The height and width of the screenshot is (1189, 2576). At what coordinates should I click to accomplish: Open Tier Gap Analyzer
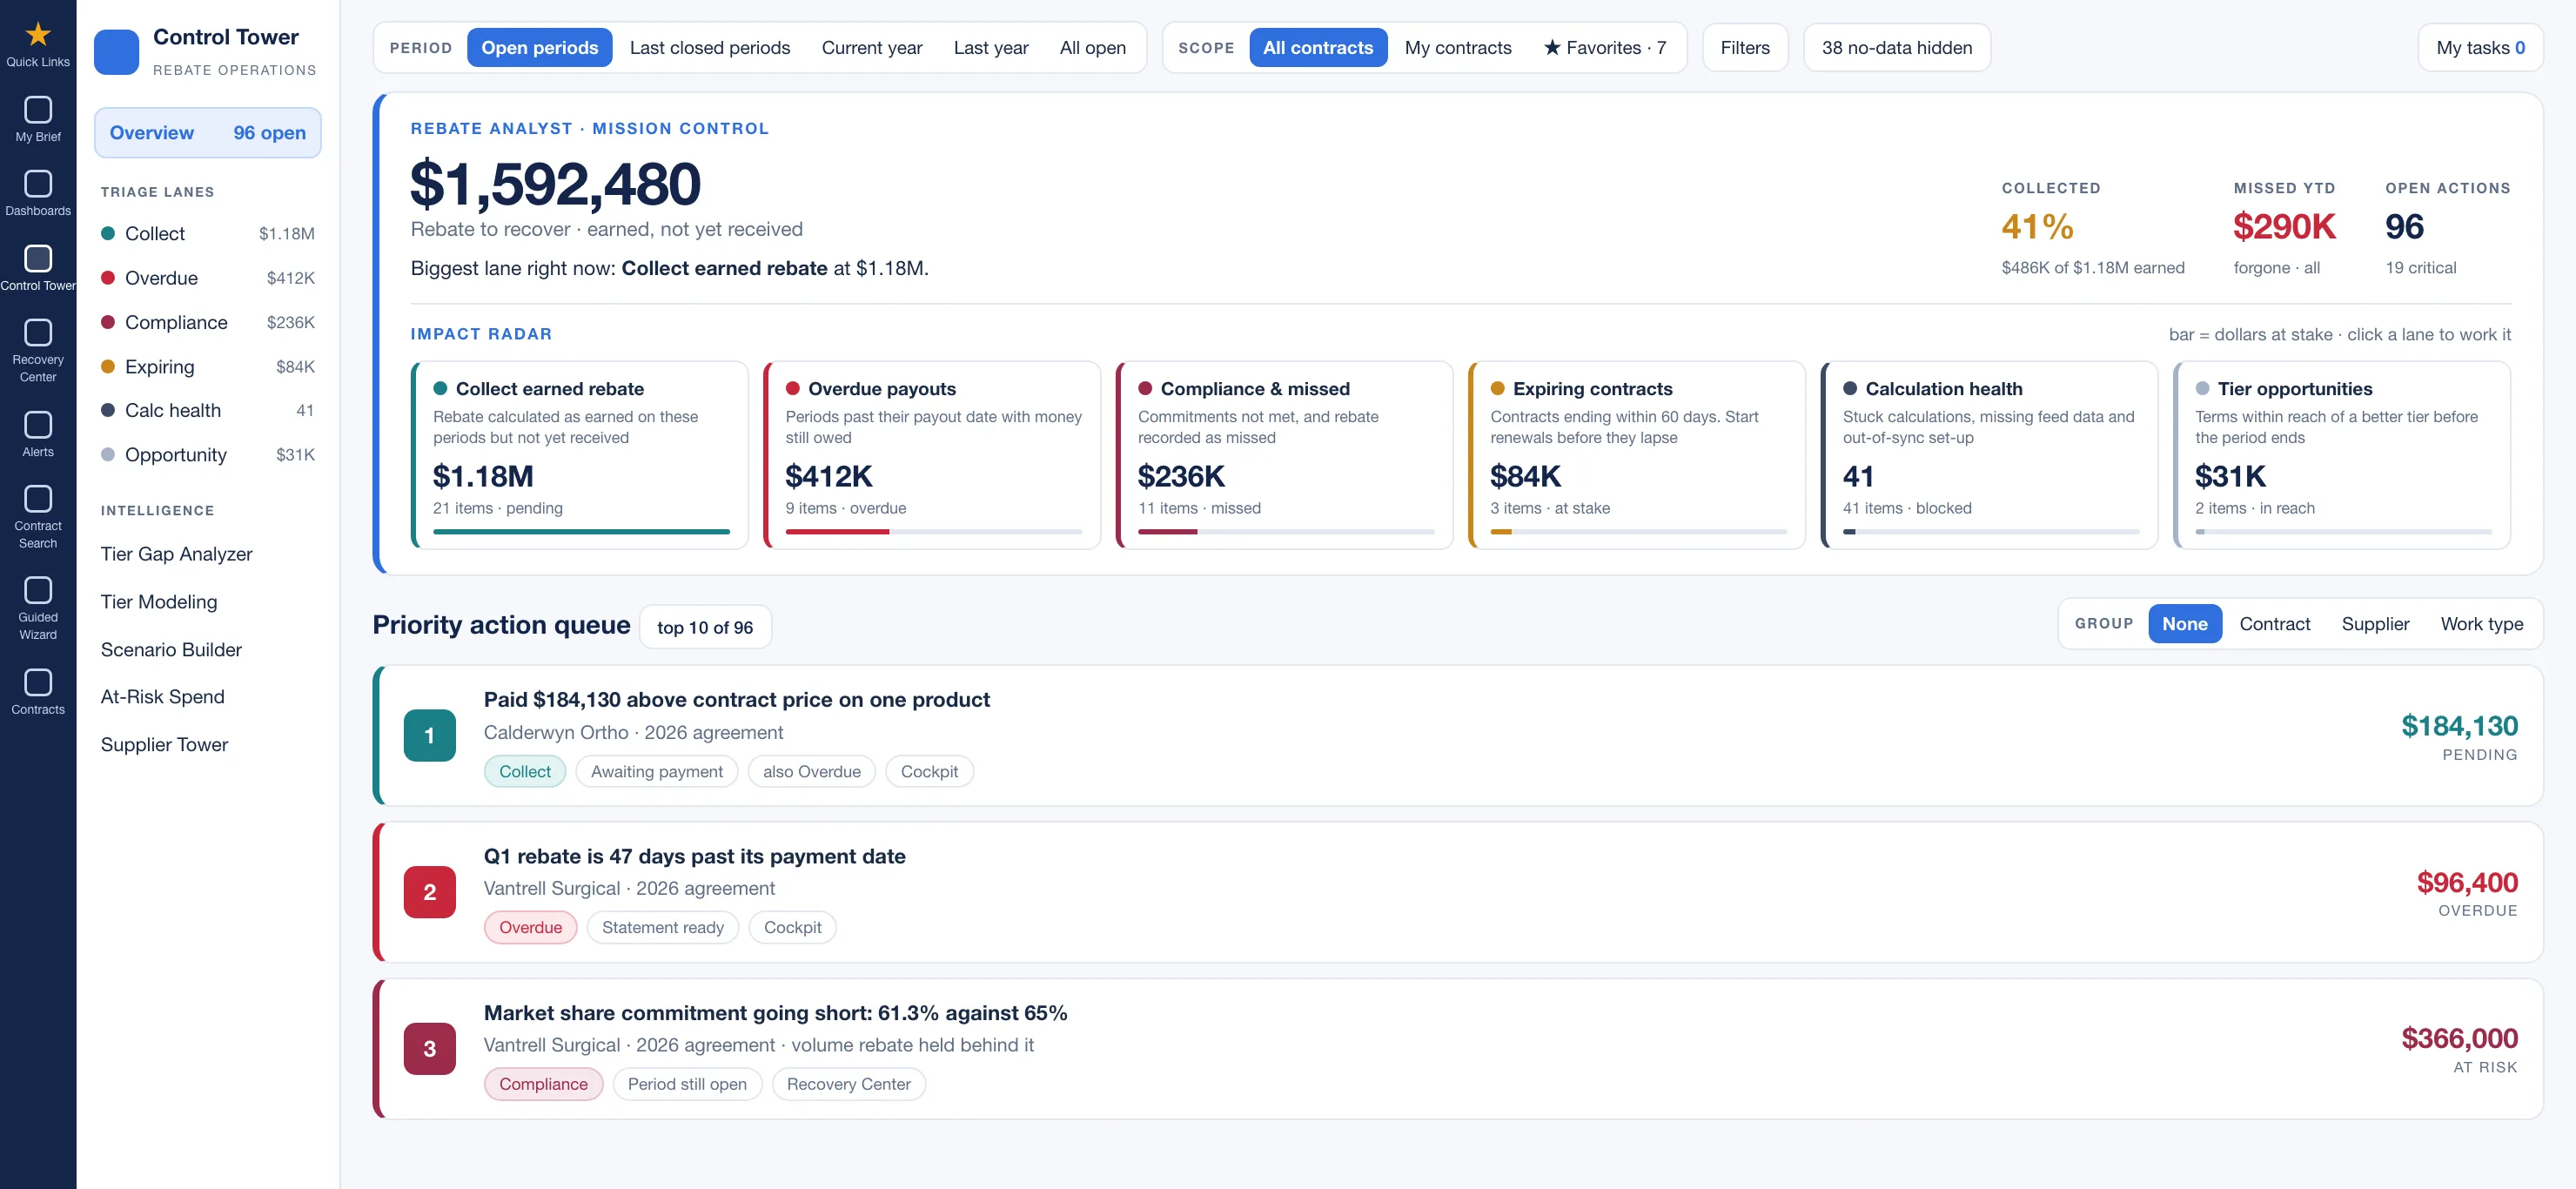tap(177, 554)
